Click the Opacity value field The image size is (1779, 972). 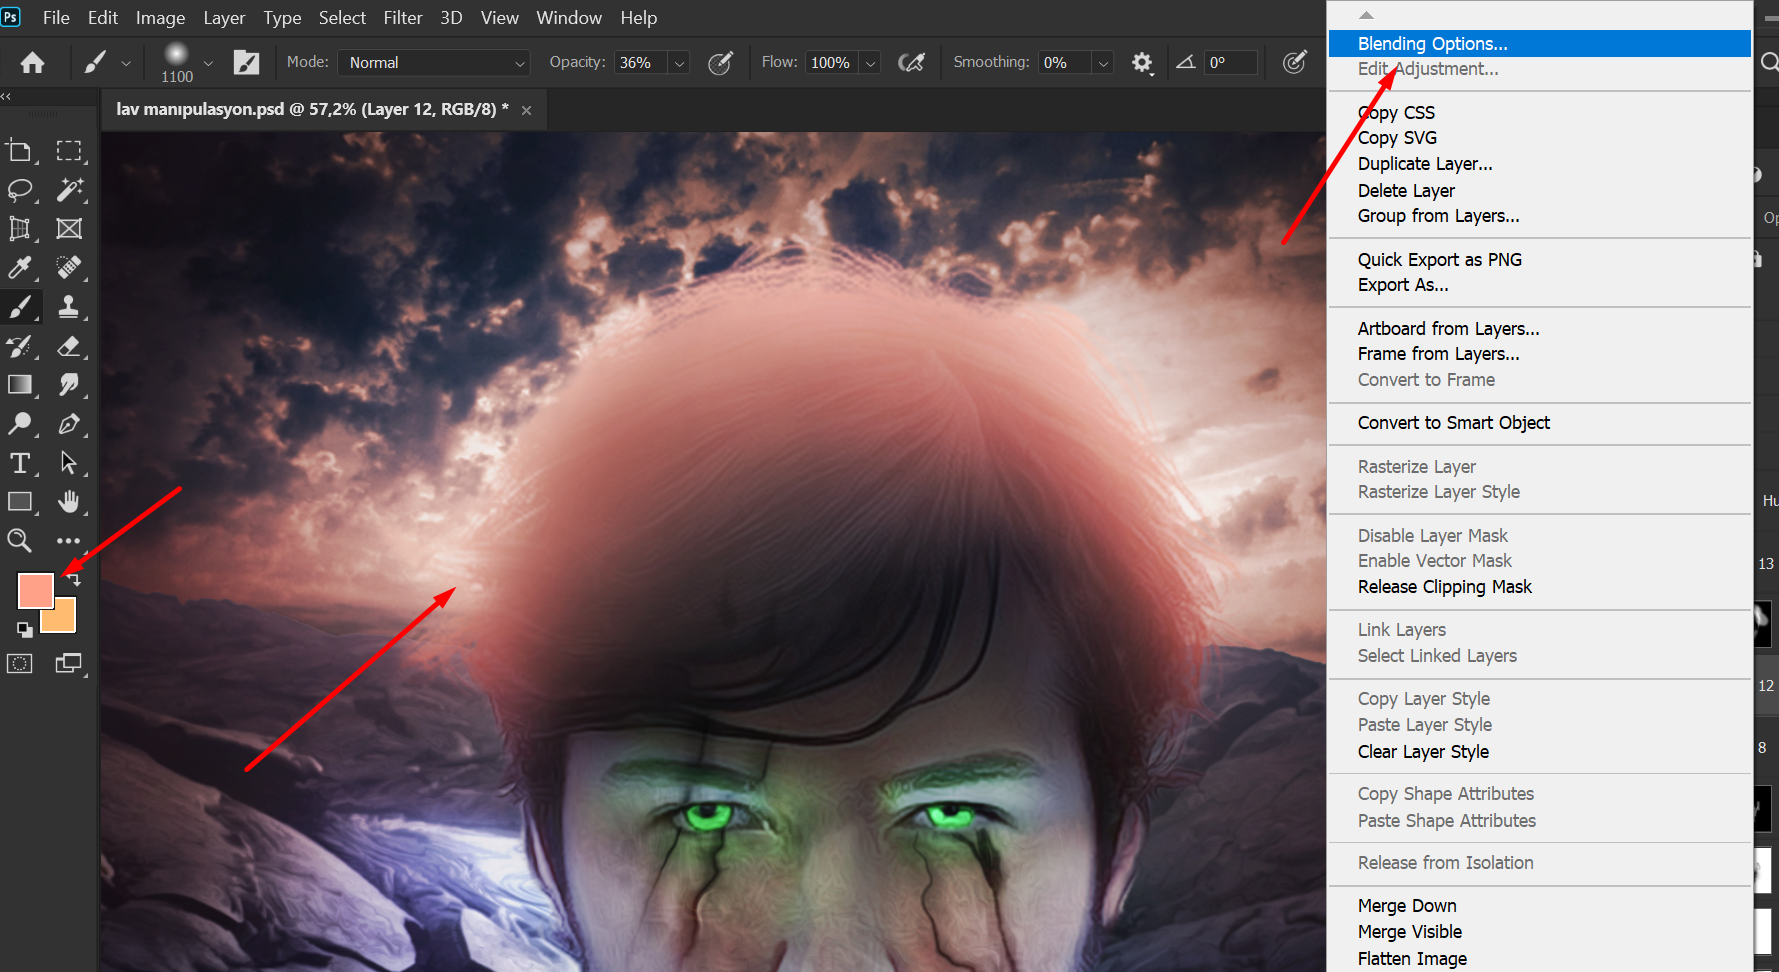click(x=640, y=63)
